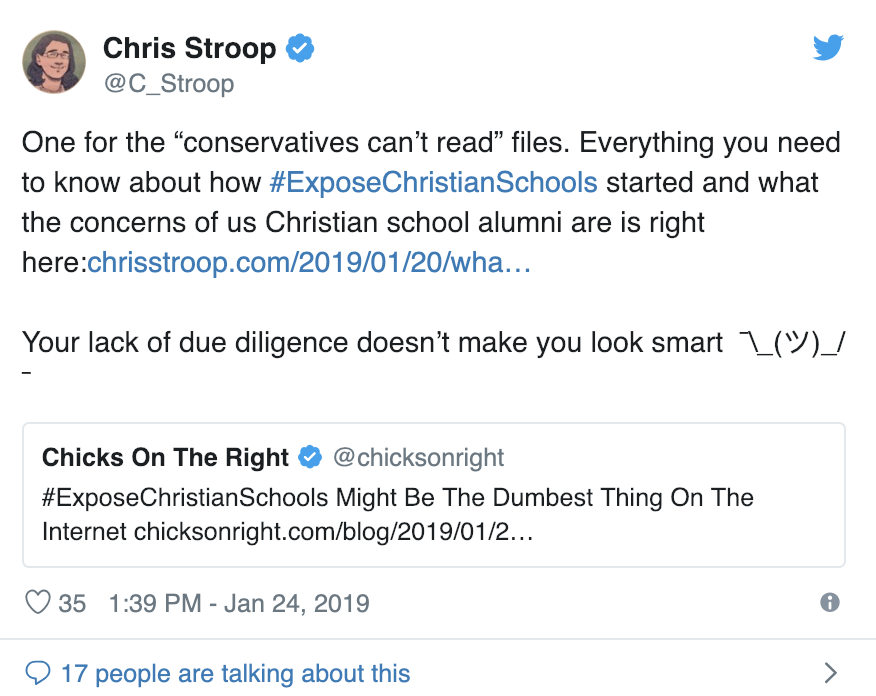Click the speech bubble reply icon
876x696 pixels.
coord(38,673)
